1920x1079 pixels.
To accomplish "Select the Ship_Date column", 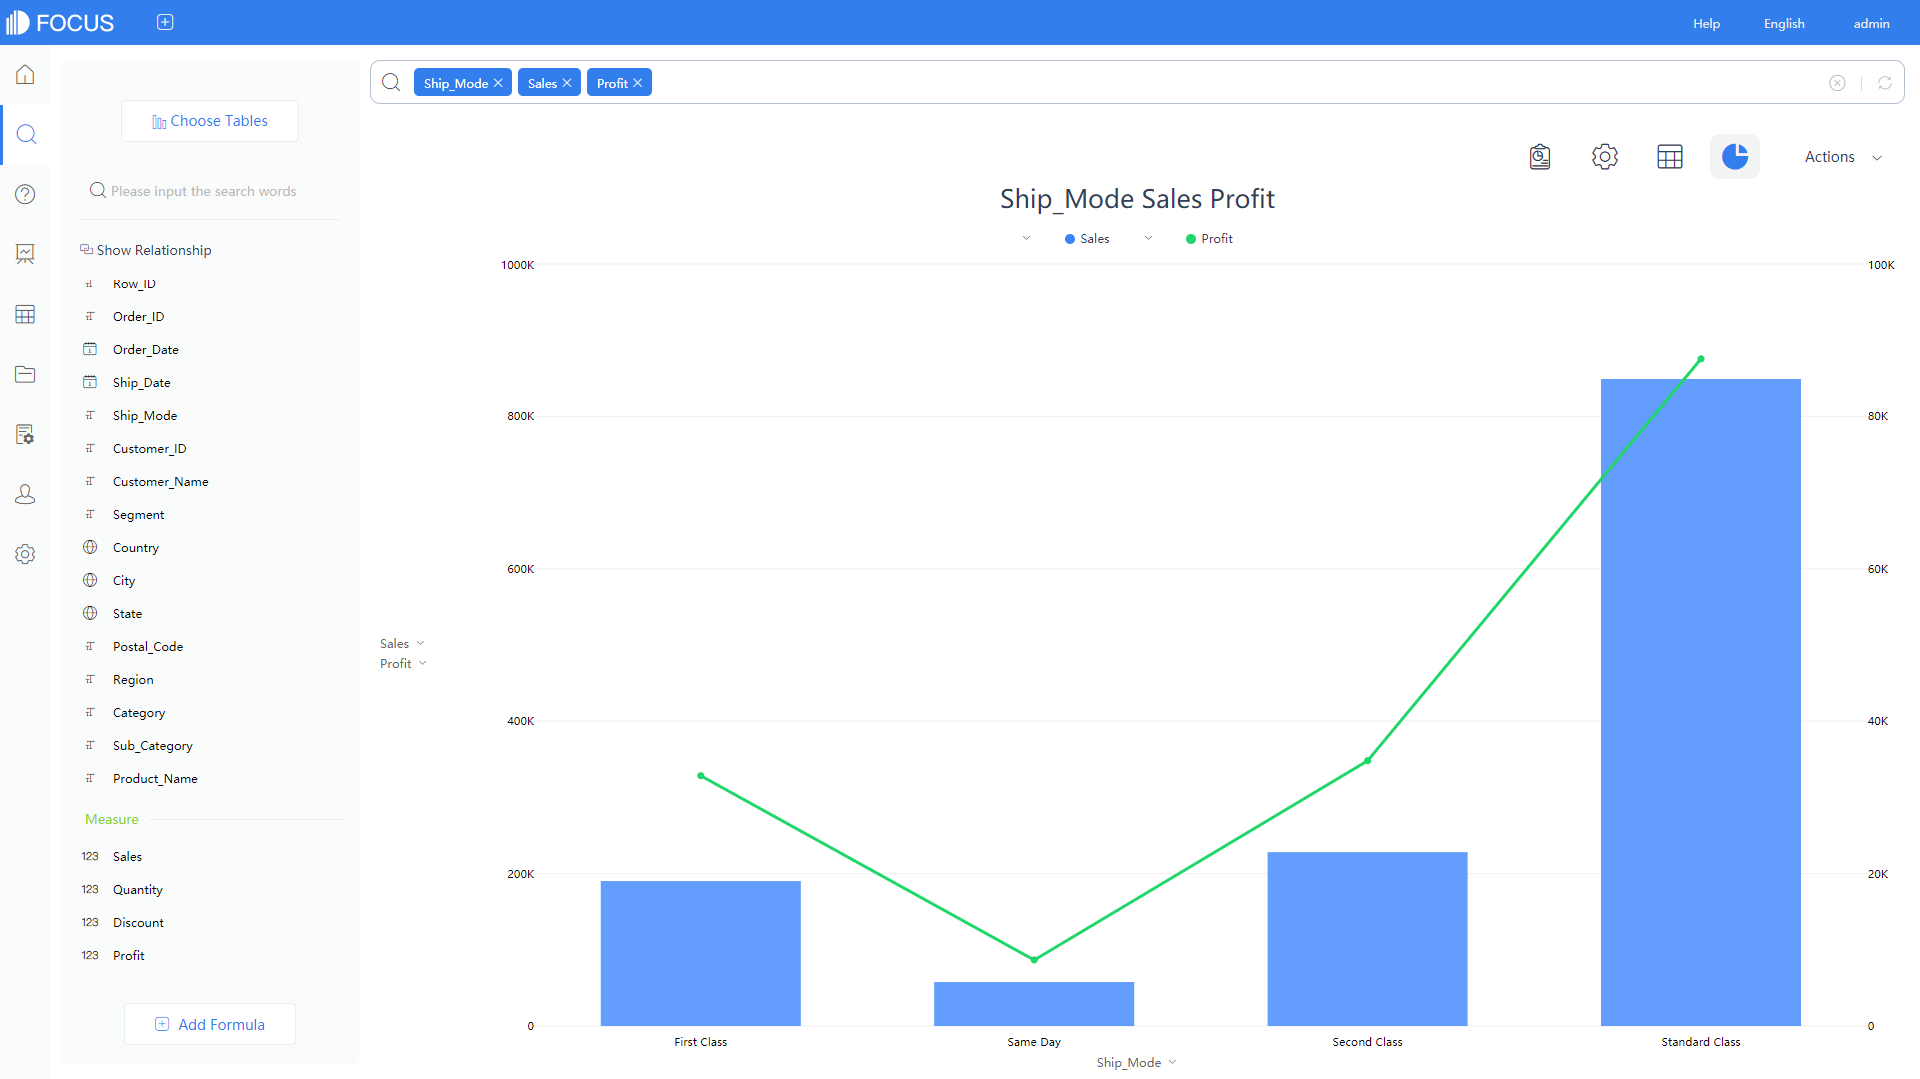I will pos(142,382).
